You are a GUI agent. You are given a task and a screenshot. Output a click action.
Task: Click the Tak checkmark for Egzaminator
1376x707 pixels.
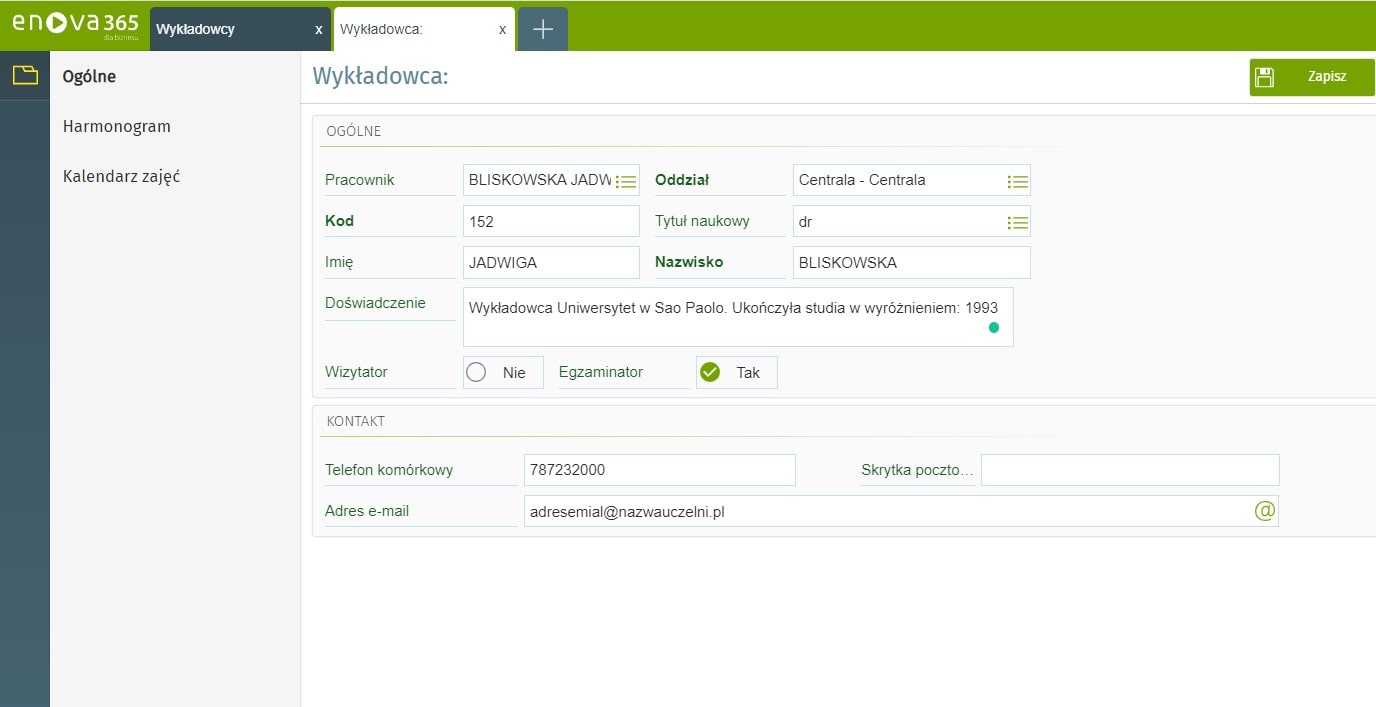pyautogui.click(x=710, y=371)
